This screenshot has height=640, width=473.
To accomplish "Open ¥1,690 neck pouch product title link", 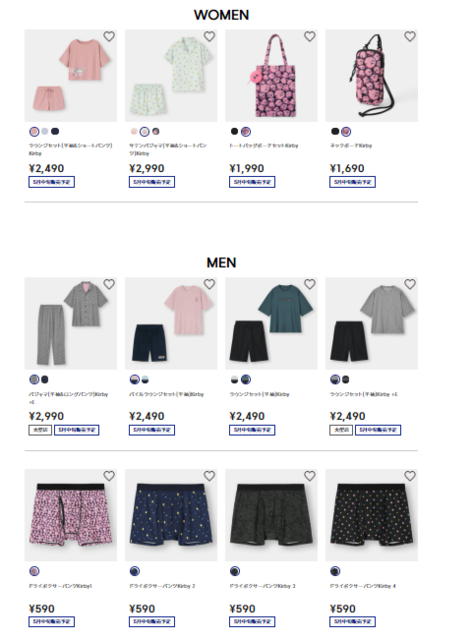I will pyautogui.click(x=351, y=145).
